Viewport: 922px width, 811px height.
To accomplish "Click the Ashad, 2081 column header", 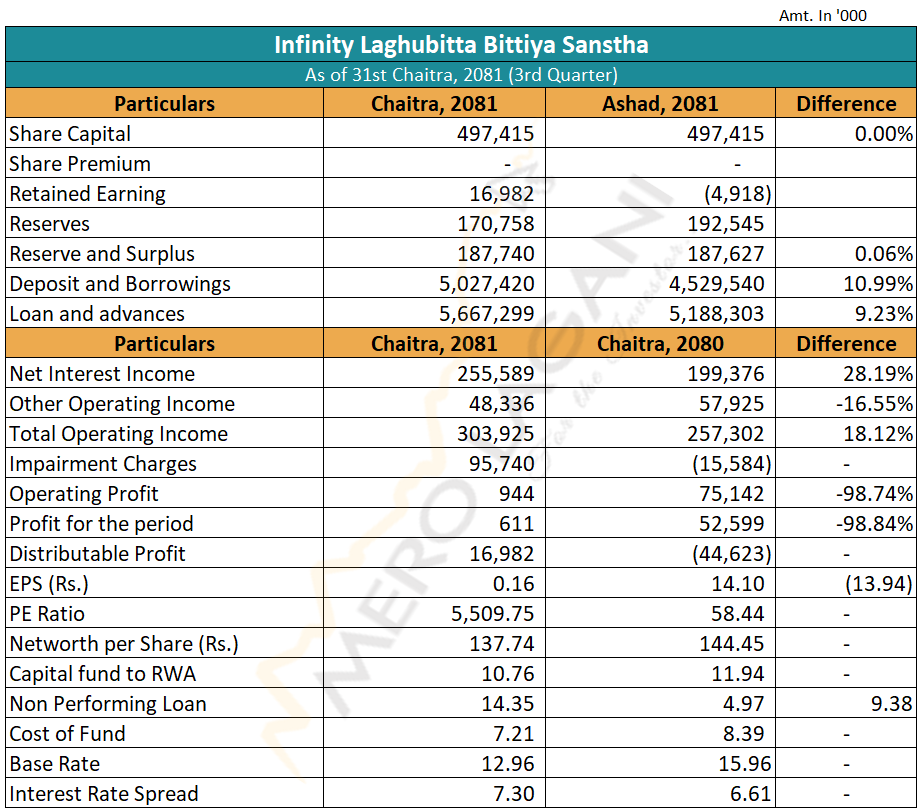I will click(x=660, y=104).
